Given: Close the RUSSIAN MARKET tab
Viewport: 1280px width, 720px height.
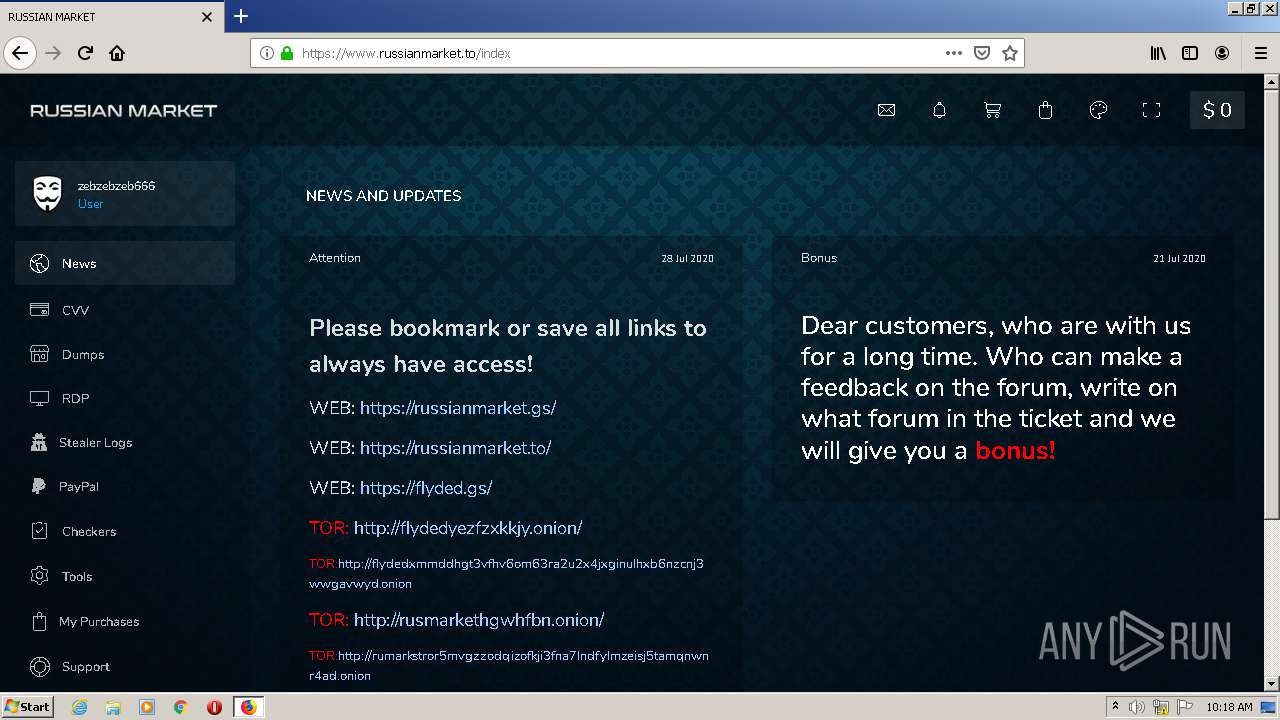Looking at the screenshot, I should 207,17.
